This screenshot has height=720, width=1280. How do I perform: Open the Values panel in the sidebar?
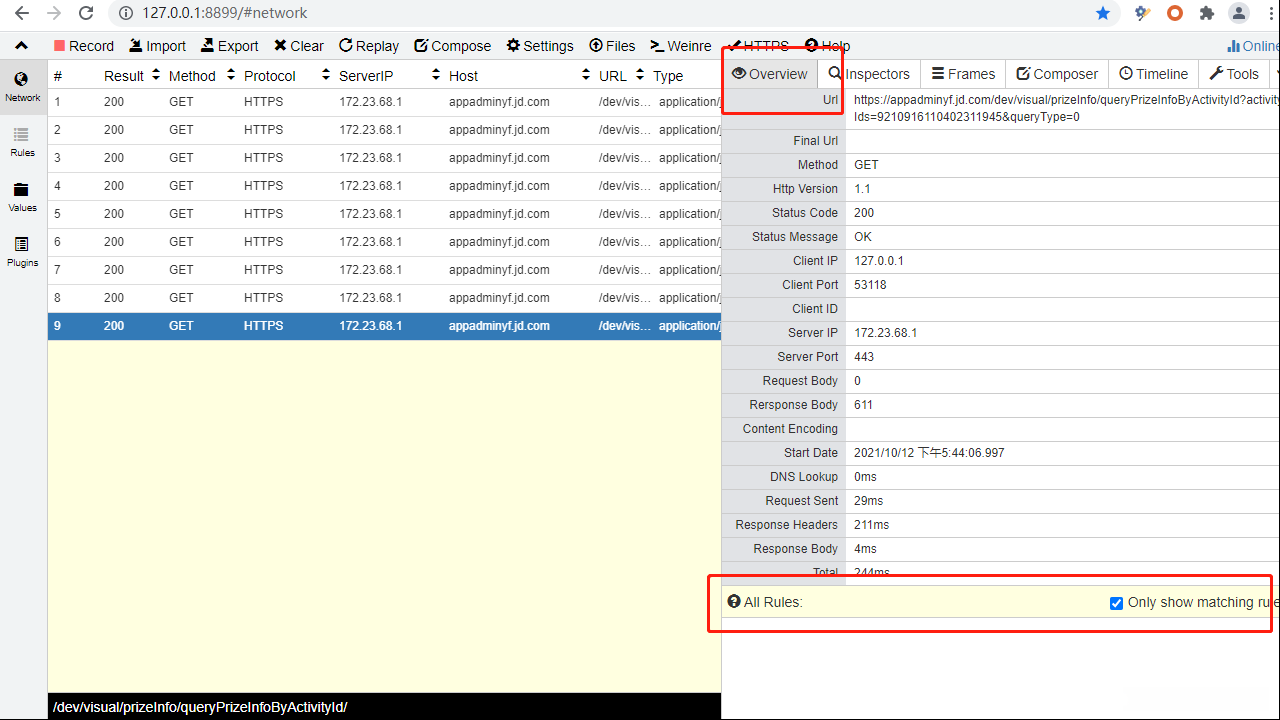point(22,197)
